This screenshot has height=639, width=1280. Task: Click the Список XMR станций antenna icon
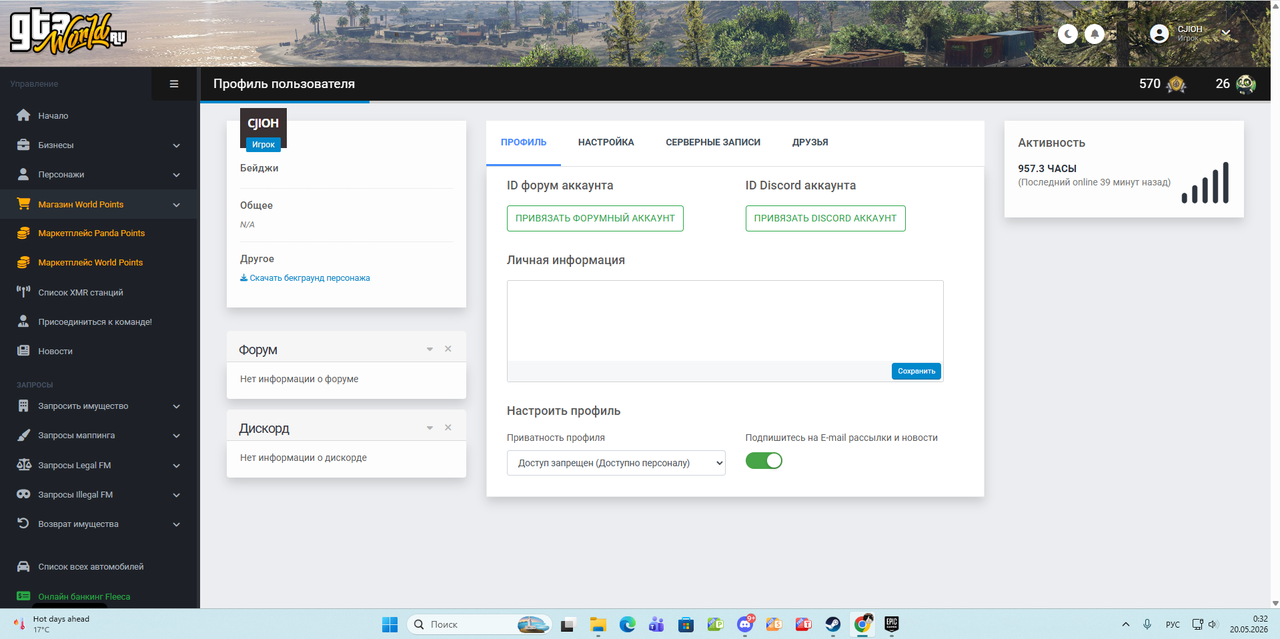(x=23, y=292)
